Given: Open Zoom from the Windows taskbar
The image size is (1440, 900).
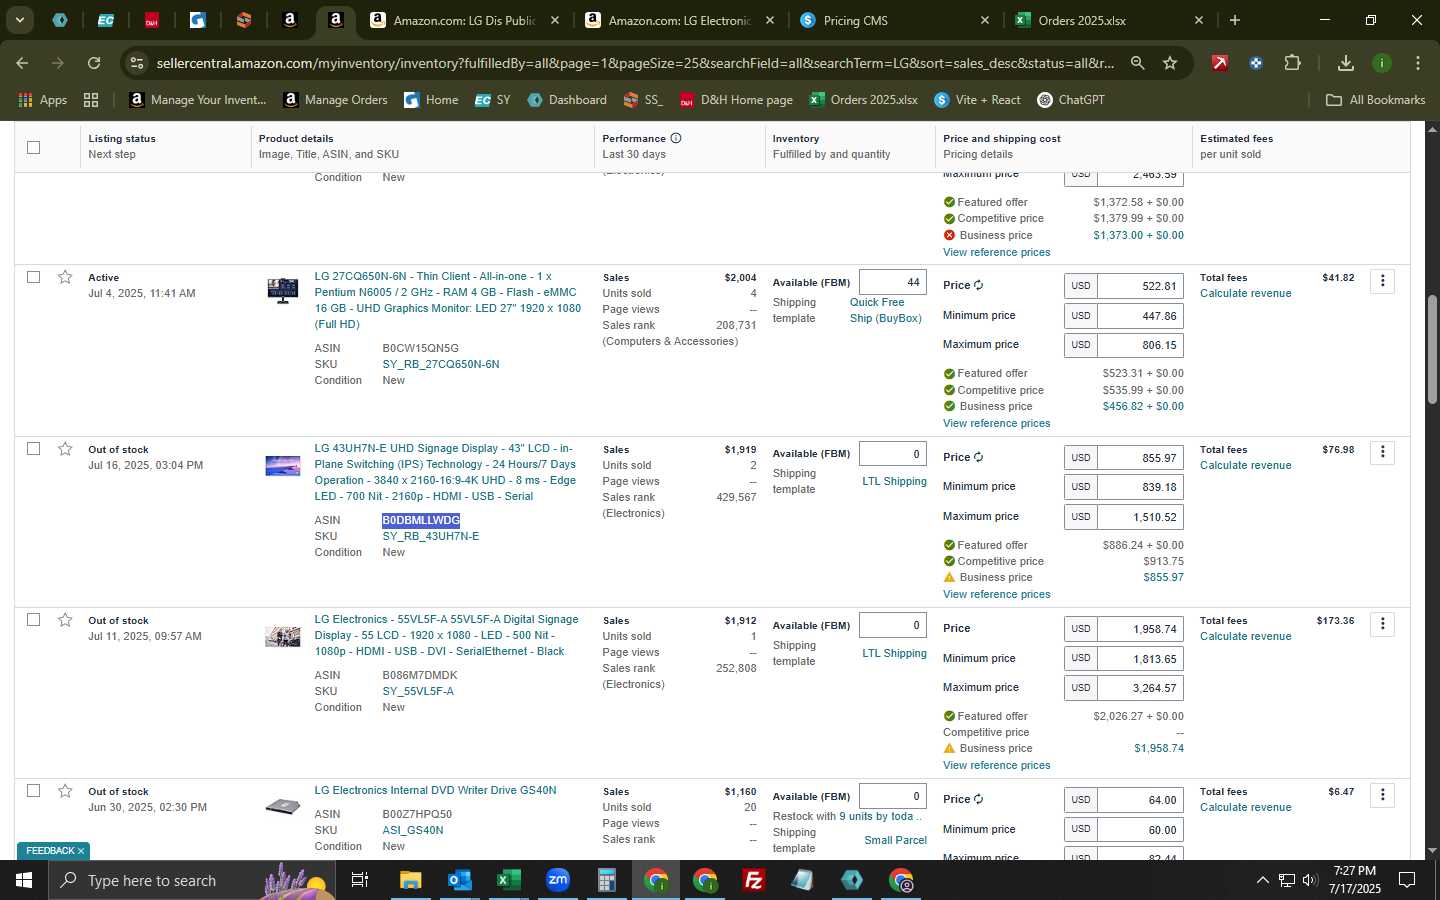Looking at the screenshot, I should click(x=557, y=880).
